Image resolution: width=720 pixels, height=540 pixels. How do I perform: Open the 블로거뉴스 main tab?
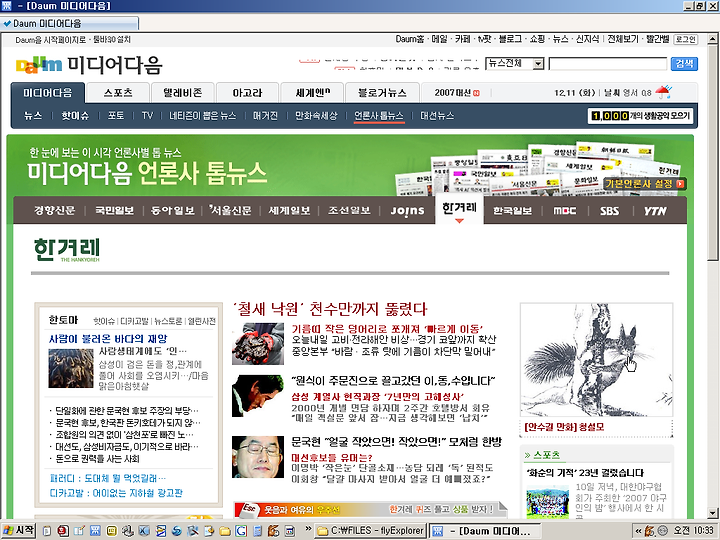coord(382,93)
